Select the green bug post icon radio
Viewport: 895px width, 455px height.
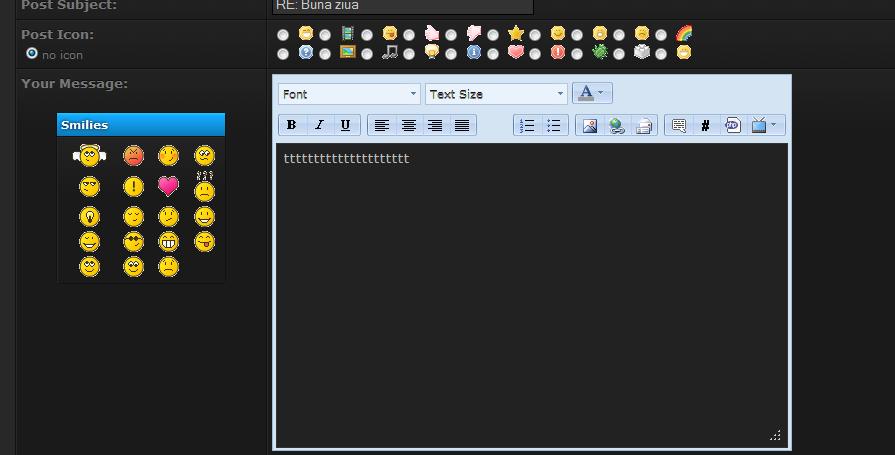577,54
